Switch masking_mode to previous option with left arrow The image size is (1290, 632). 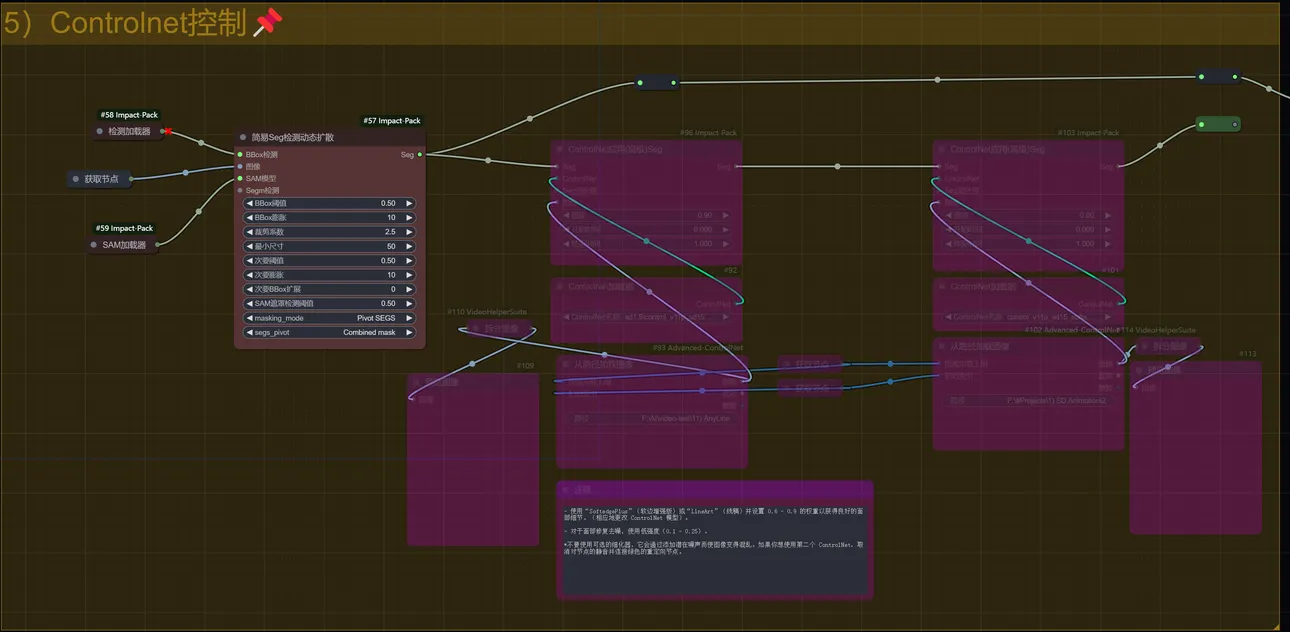tap(250, 318)
